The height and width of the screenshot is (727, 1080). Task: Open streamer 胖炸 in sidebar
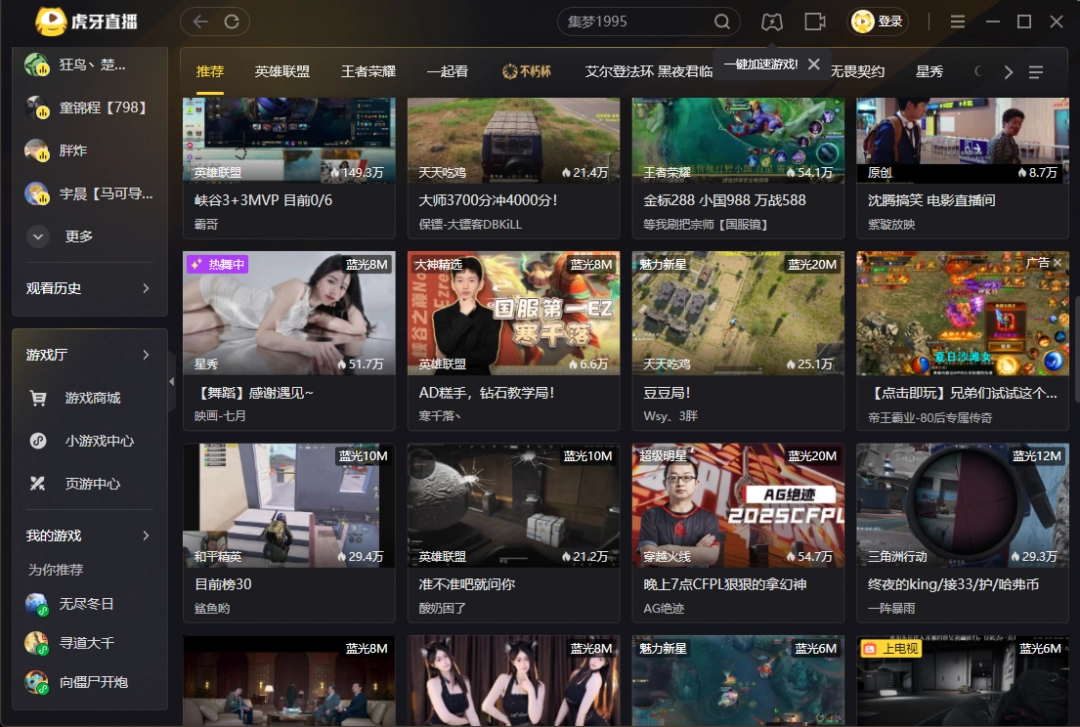(x=90, y=150)
